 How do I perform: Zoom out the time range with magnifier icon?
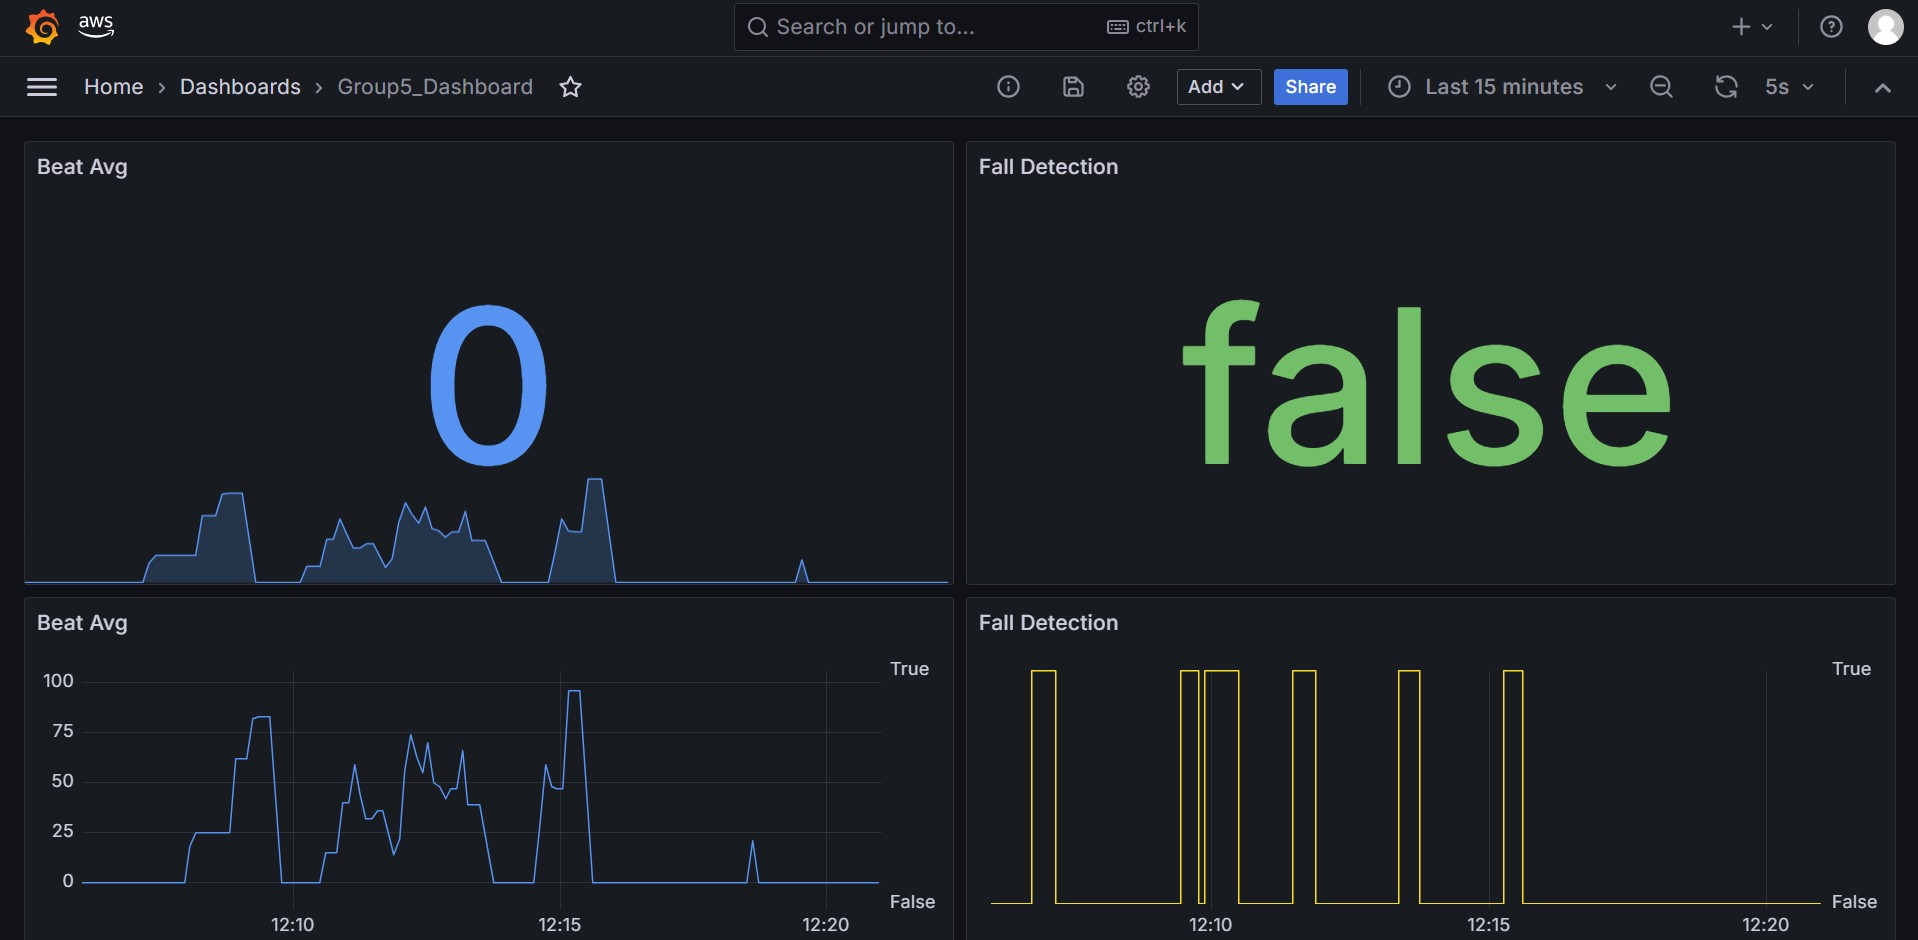1661,87
